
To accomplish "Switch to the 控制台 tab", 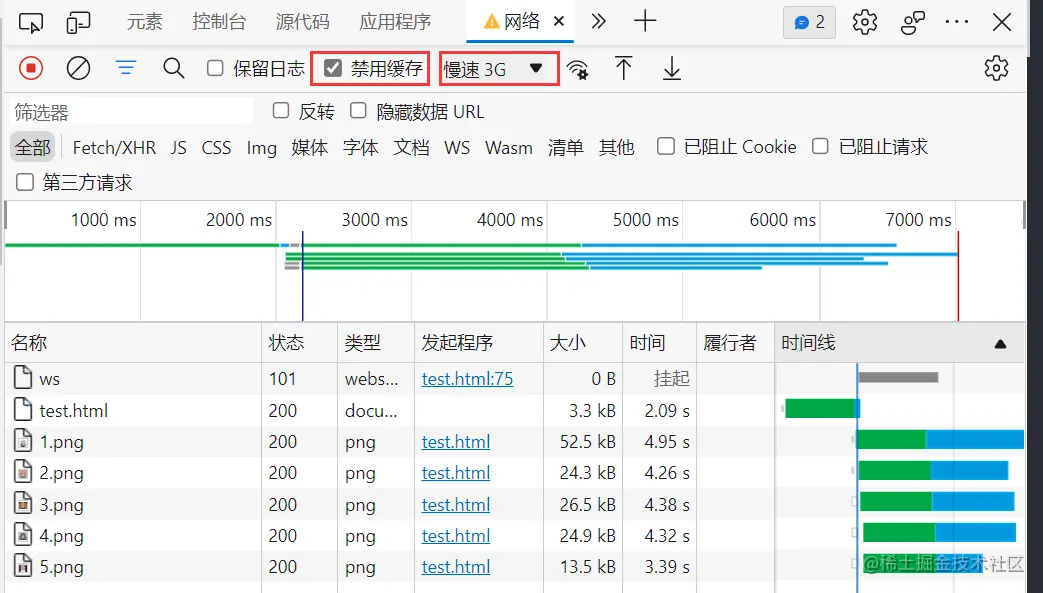I will 219,22.
